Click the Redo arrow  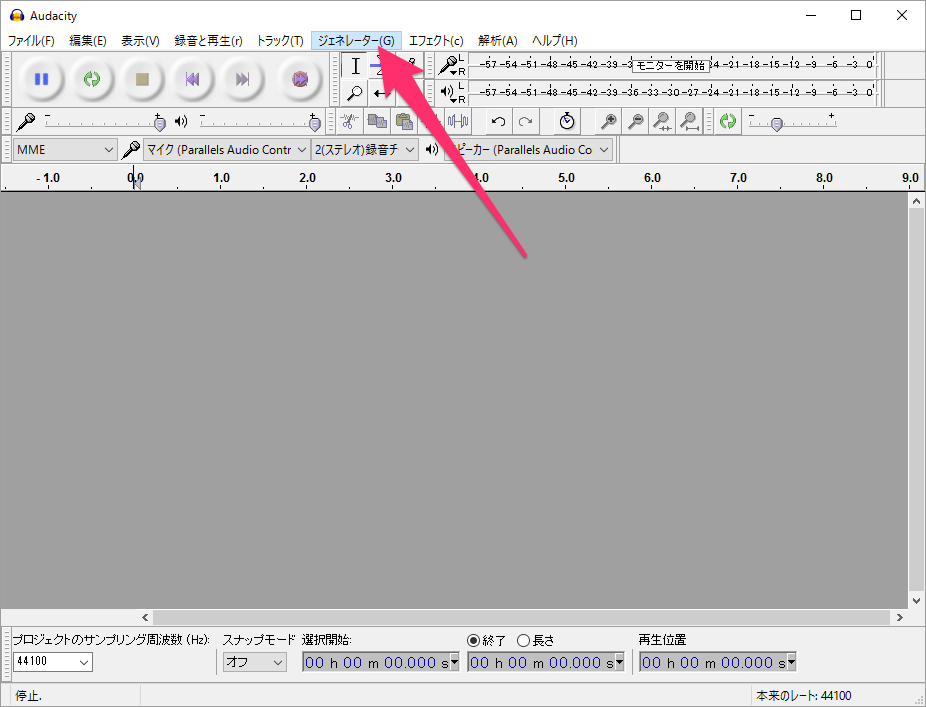click(525, 122)
